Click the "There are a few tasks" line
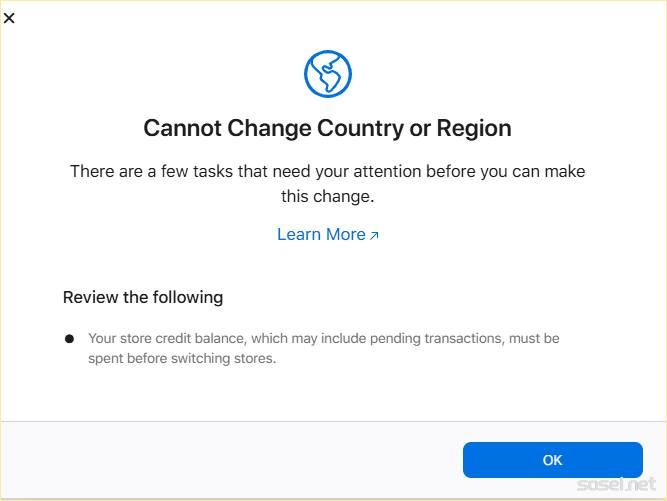The image size is (667, 501). pos(328,171)
